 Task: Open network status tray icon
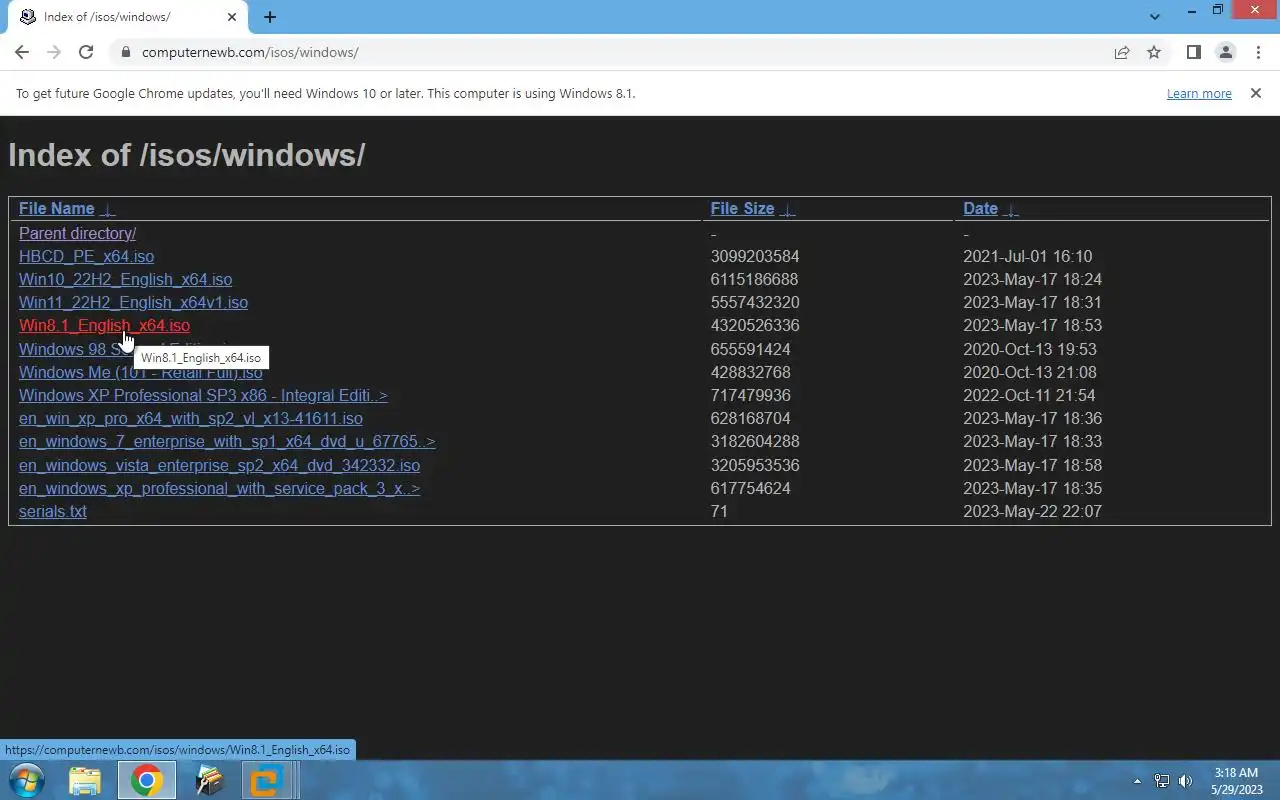point(1162,781)
